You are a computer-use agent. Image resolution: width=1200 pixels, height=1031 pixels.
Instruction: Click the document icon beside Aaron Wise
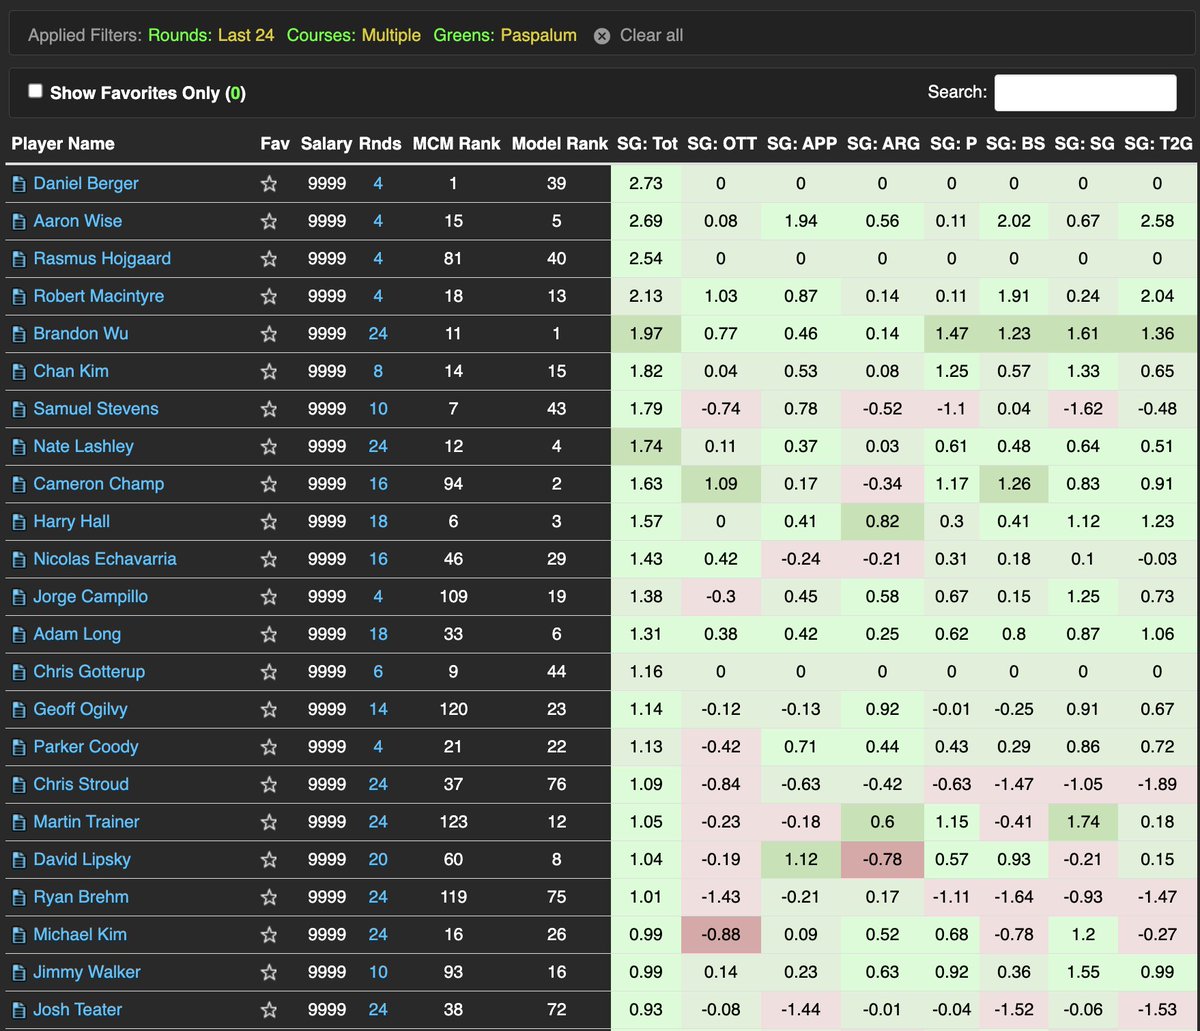[18, 221]
